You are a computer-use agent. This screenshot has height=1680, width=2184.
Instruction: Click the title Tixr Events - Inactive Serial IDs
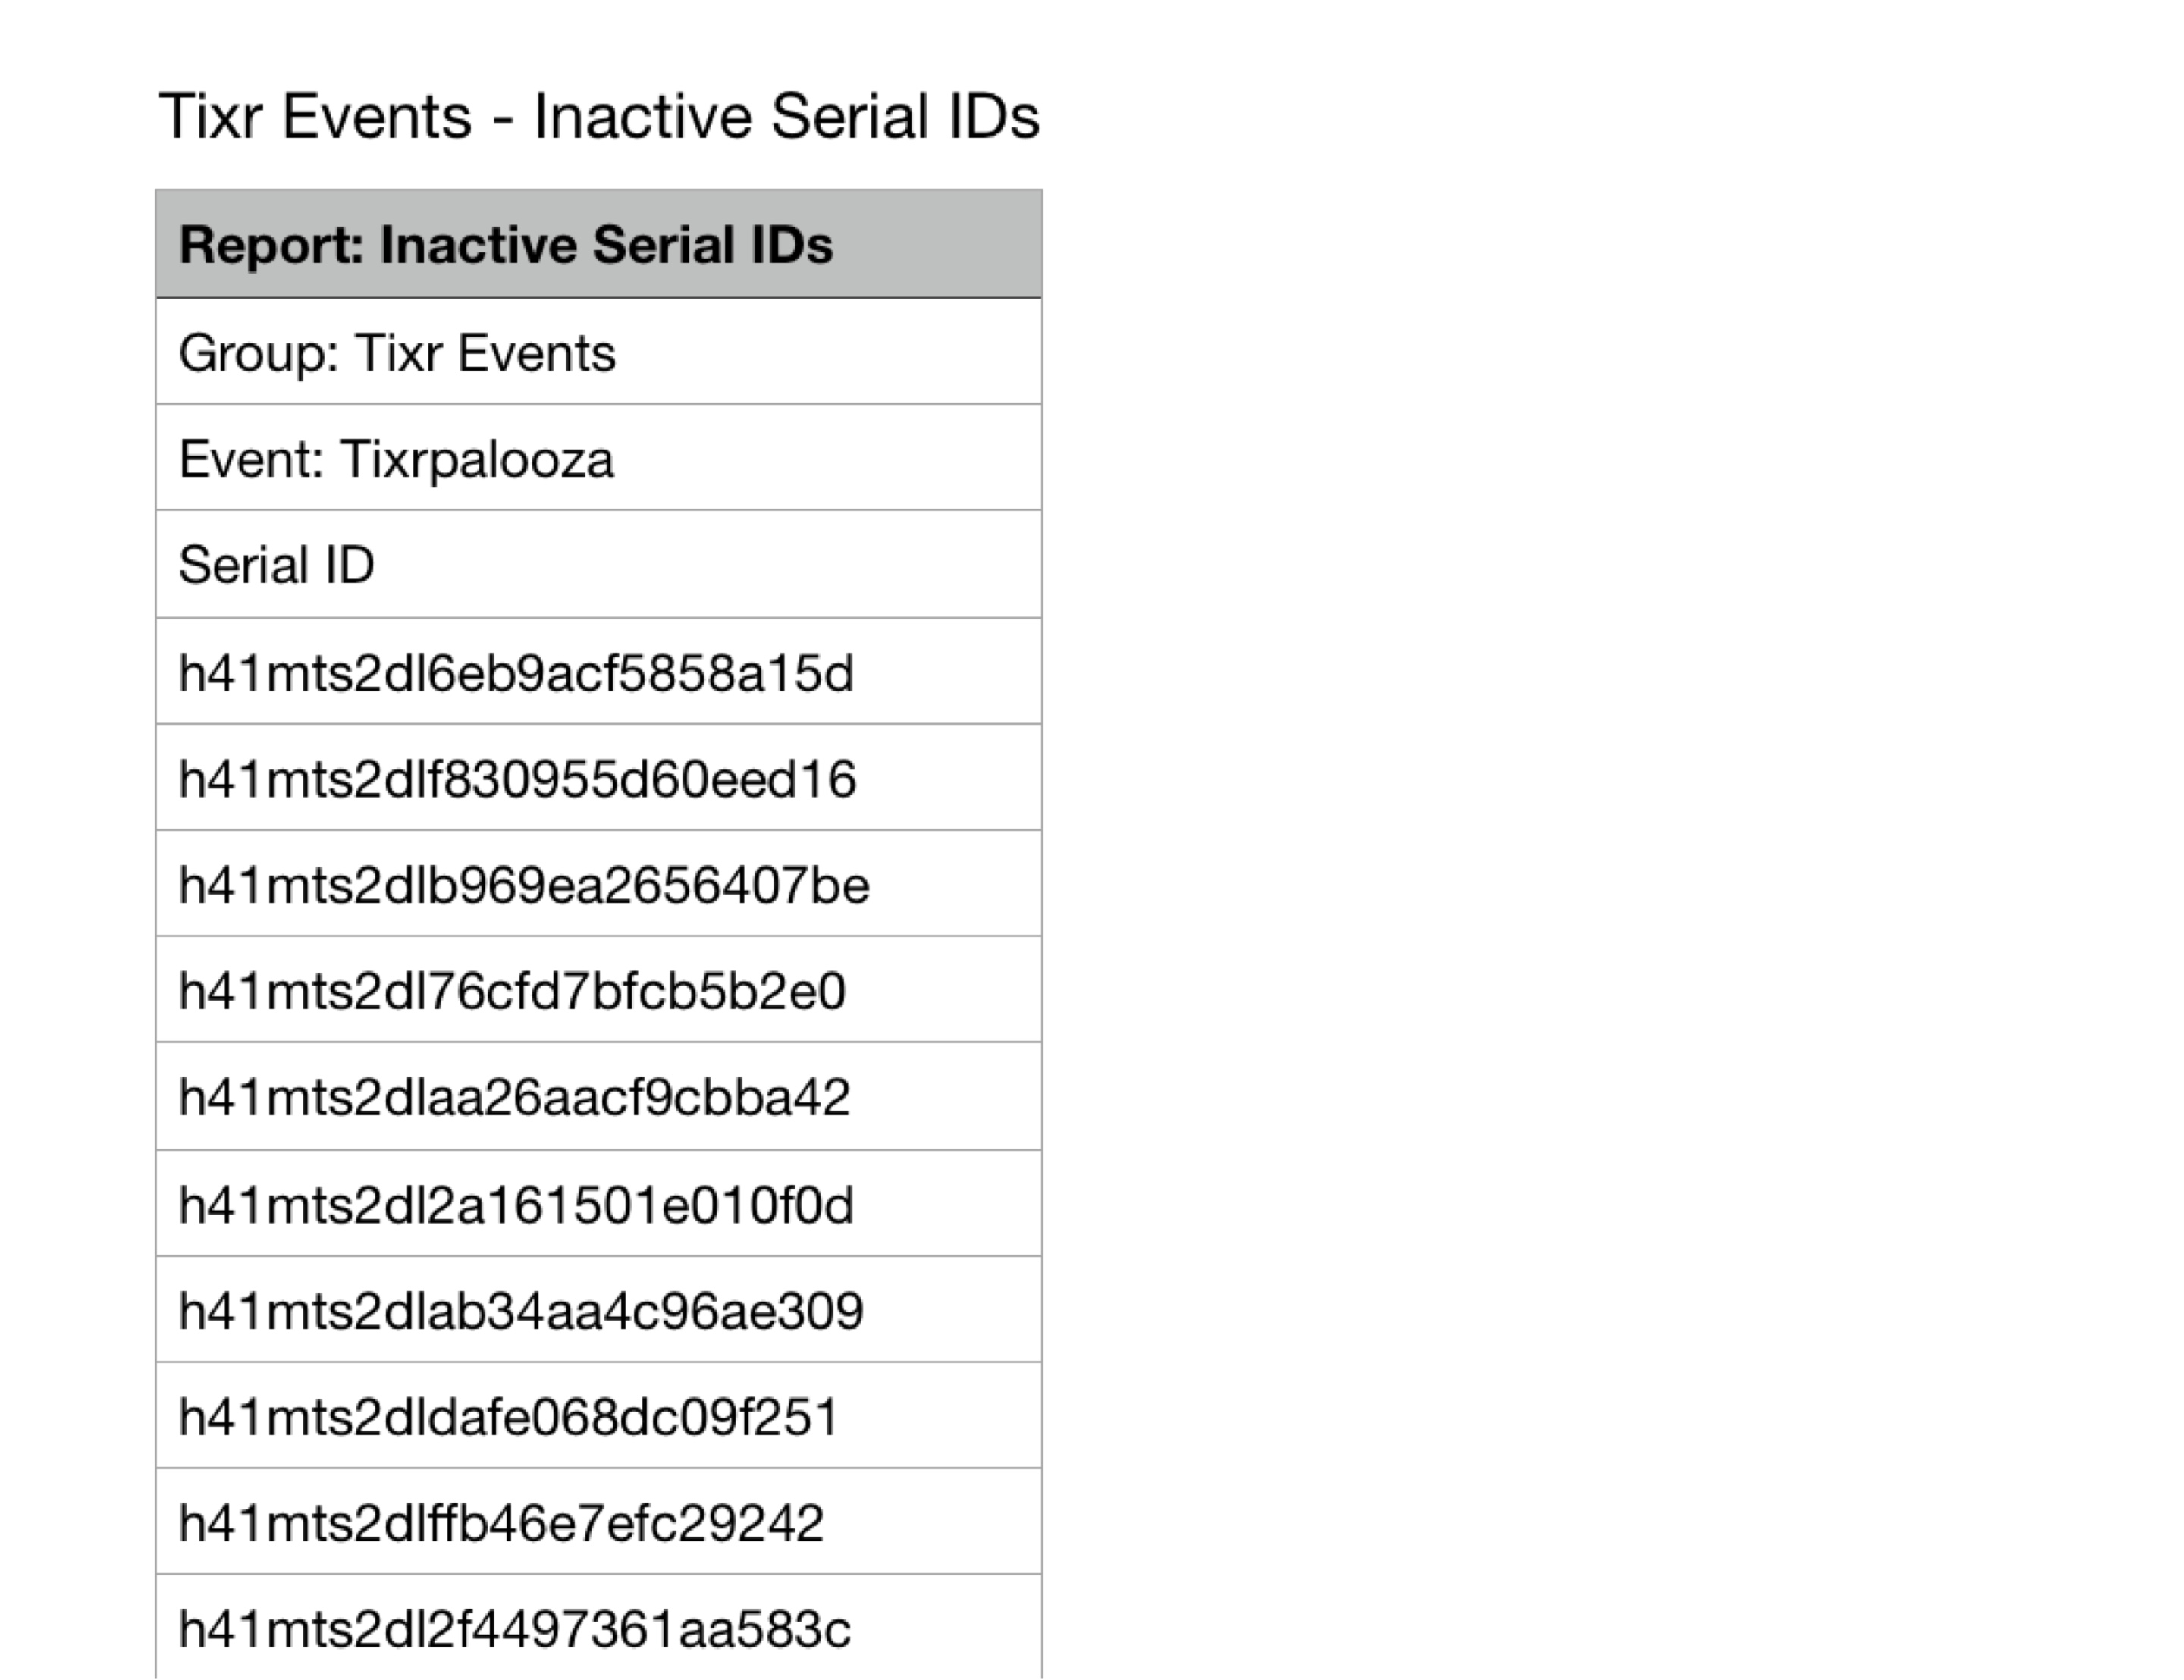[599, 116]
